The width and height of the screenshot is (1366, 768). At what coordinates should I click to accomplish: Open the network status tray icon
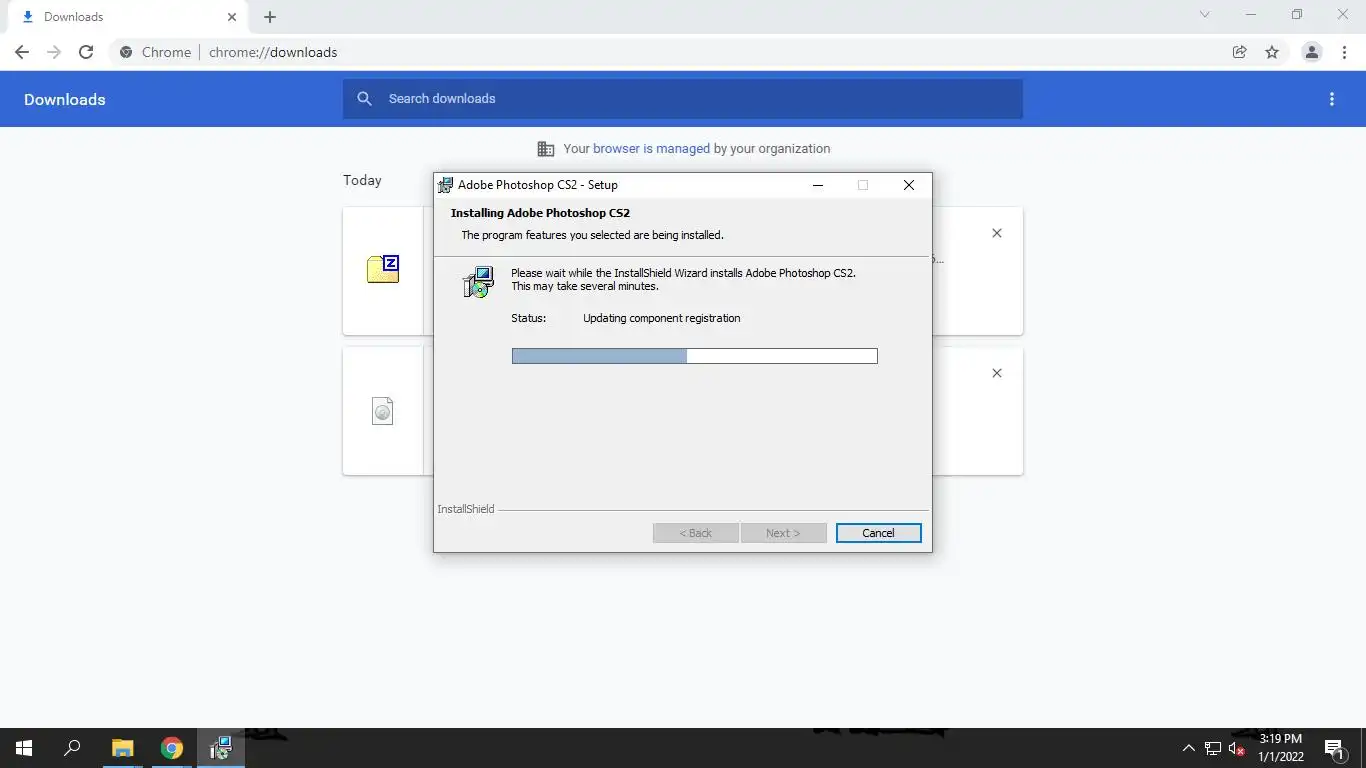1212,748
